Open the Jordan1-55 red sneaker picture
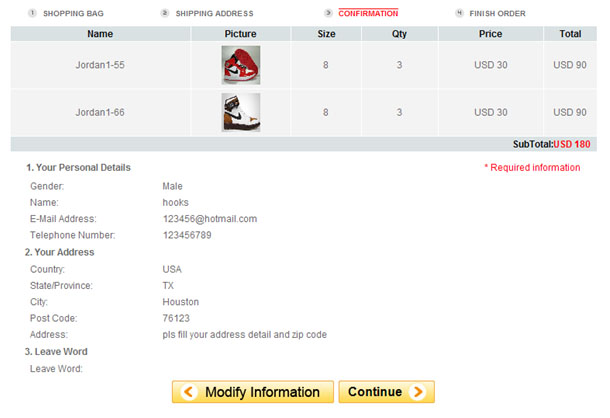Image resolution: width=610 pixels, height=418 pixels. [x=240, y=65]
